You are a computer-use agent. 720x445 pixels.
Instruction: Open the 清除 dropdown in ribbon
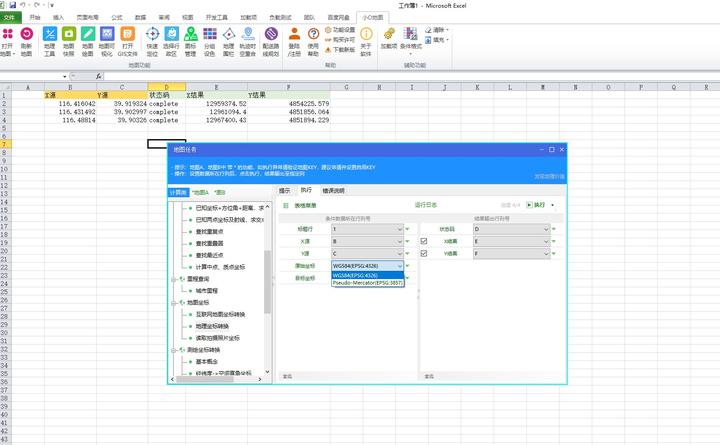(x=437, y=30)
